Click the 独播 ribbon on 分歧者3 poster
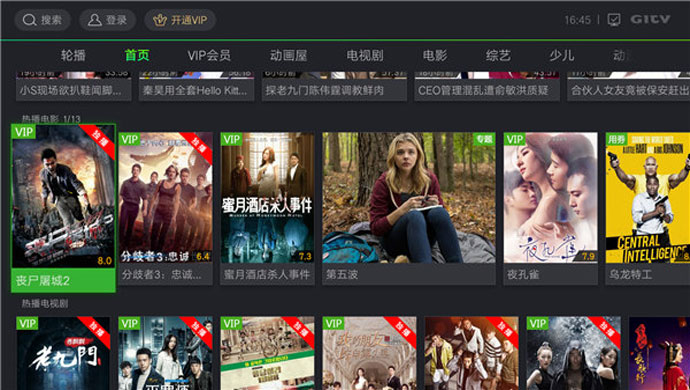Image resolution: width=690 pixels, height=390 pixels. 198,147
